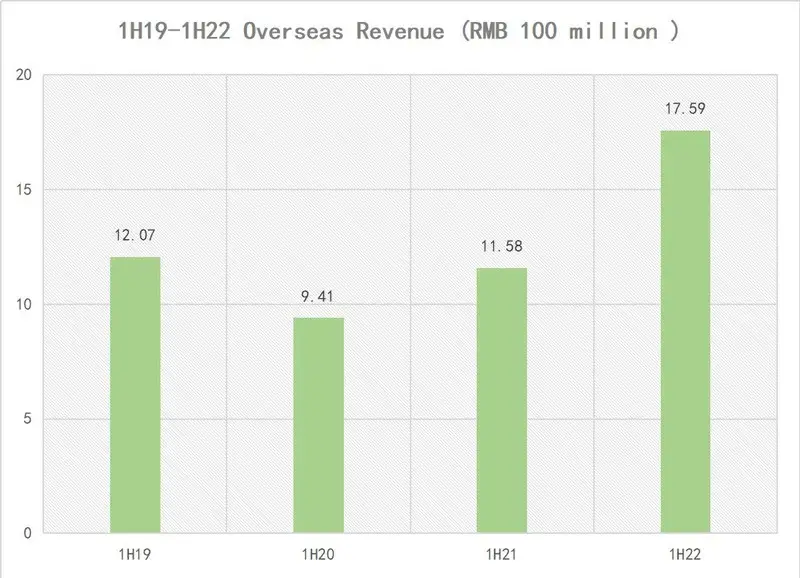The width and height of the screenshot is (800, 578).
Task: Select 'Overseas Revenue' in the chart title
Action: tap(359, 30)
